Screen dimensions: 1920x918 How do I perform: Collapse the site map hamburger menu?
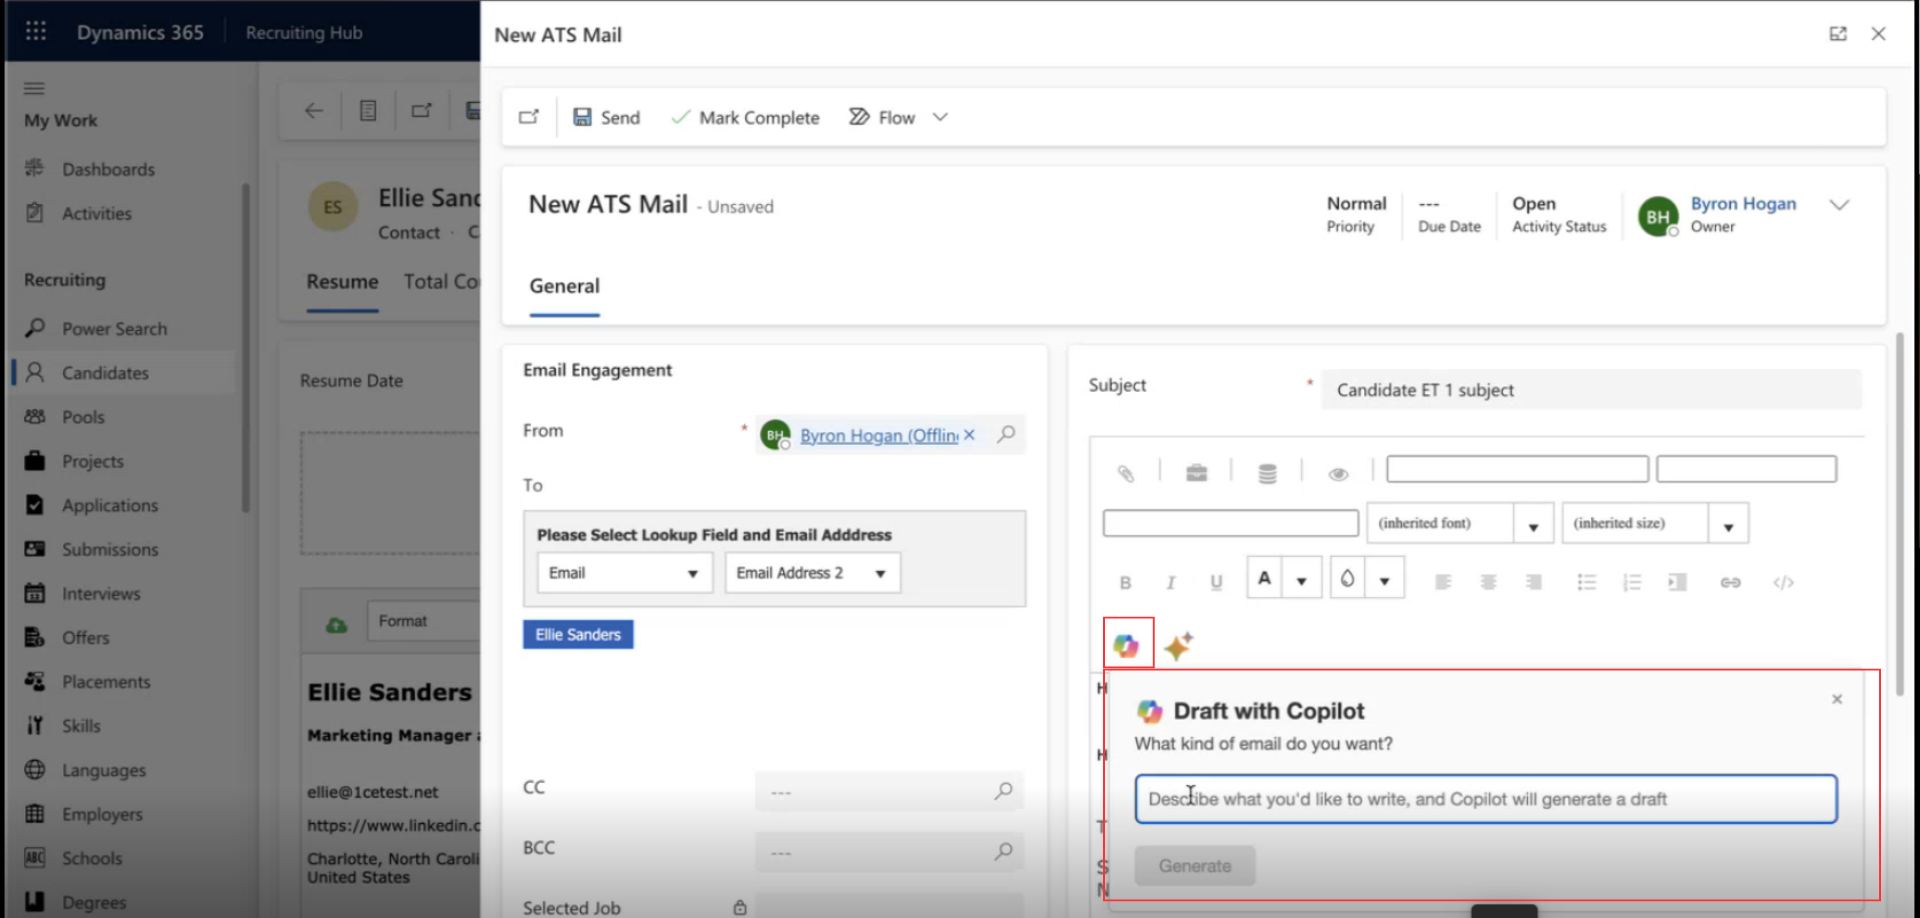pos(34,88)
